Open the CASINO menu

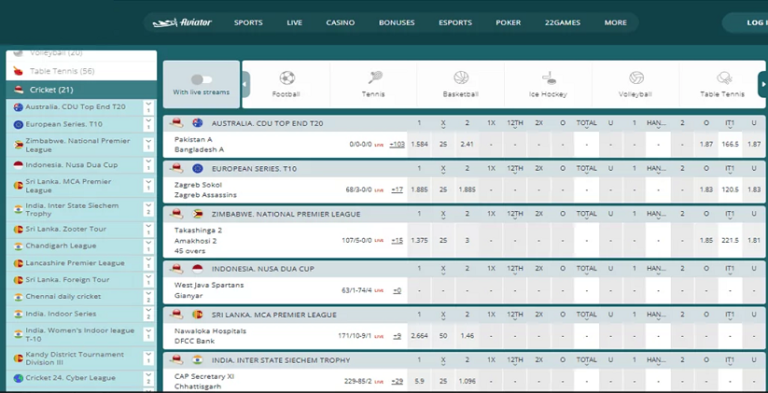[340, 23]
